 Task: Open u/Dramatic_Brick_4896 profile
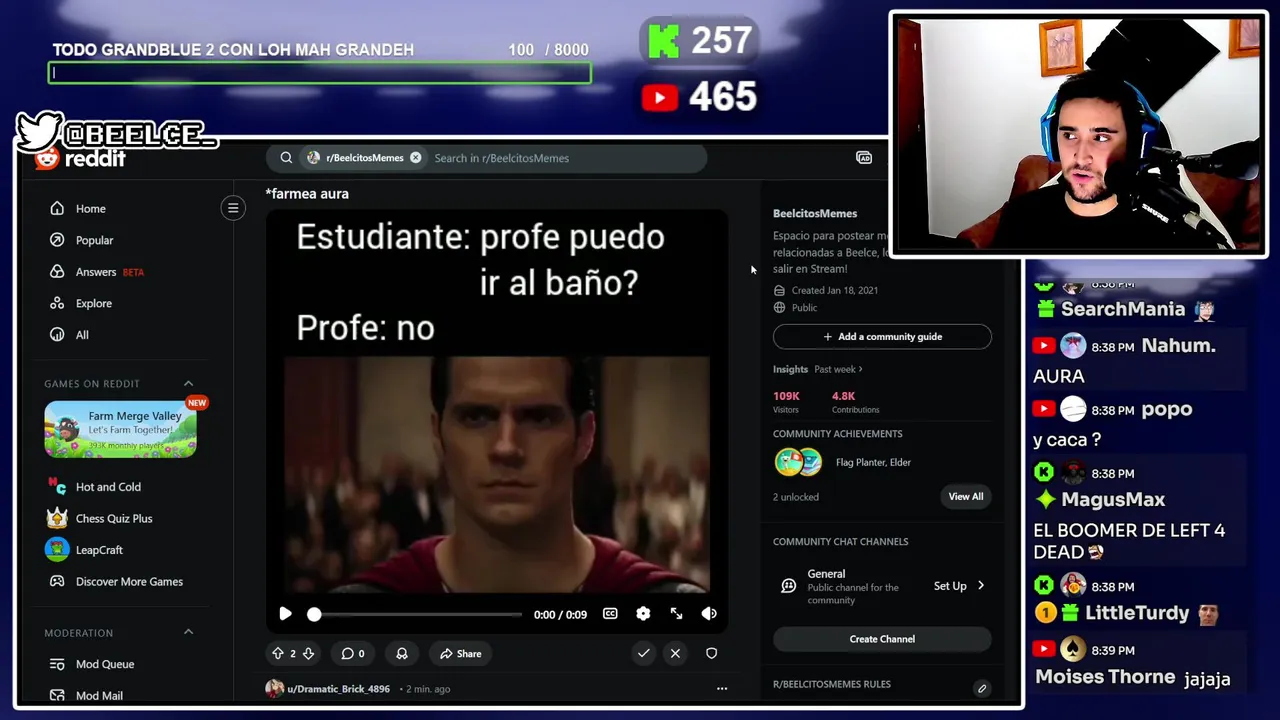click(x=338, y=689)
